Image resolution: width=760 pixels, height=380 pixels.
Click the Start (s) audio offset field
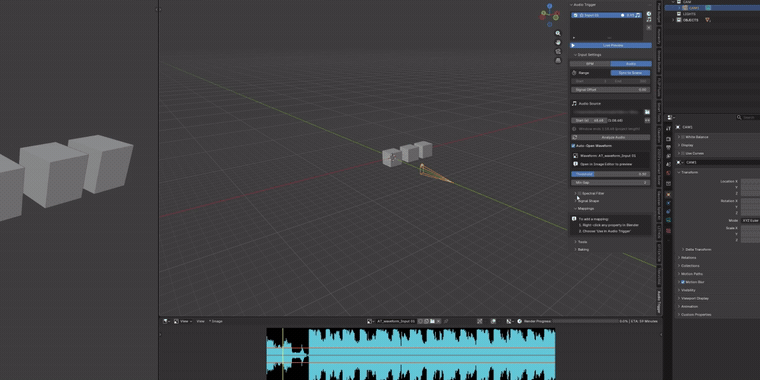tap(589, 120)
